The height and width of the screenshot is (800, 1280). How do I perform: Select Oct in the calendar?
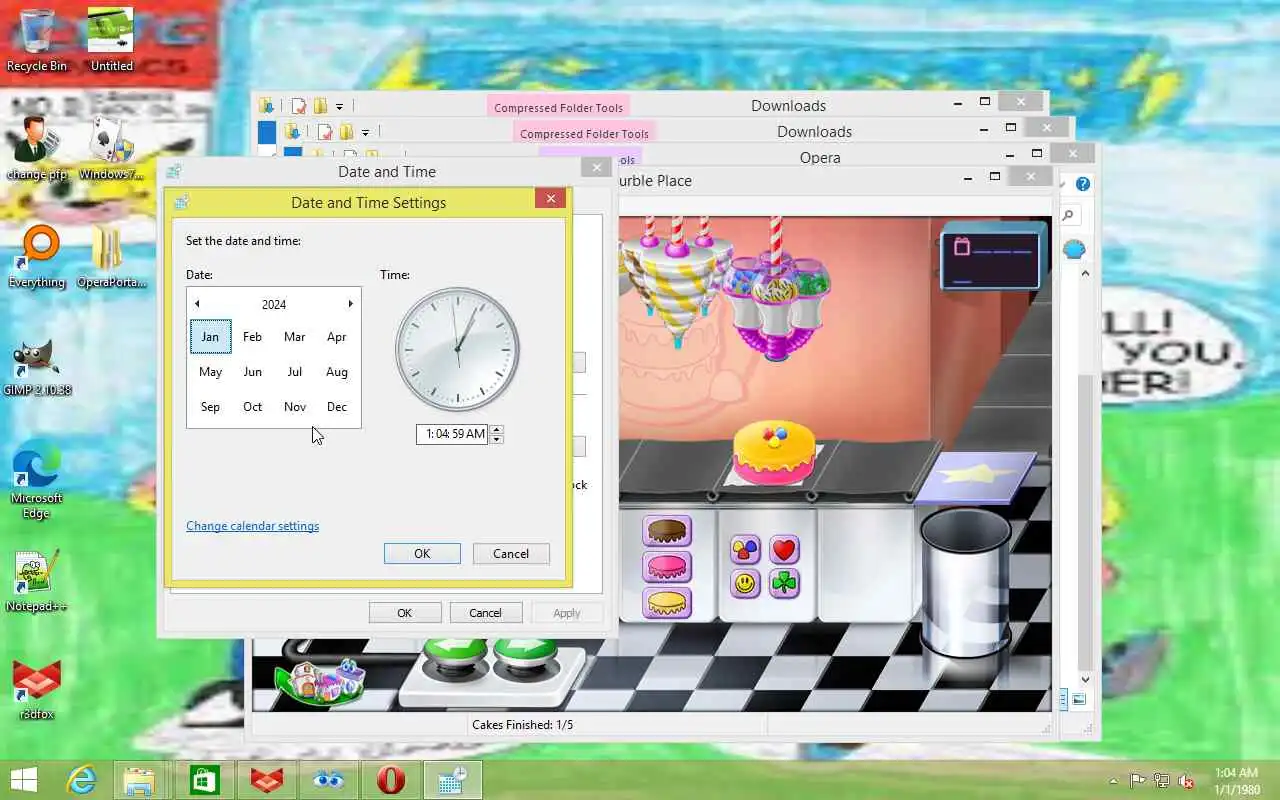tap(252, 407)
